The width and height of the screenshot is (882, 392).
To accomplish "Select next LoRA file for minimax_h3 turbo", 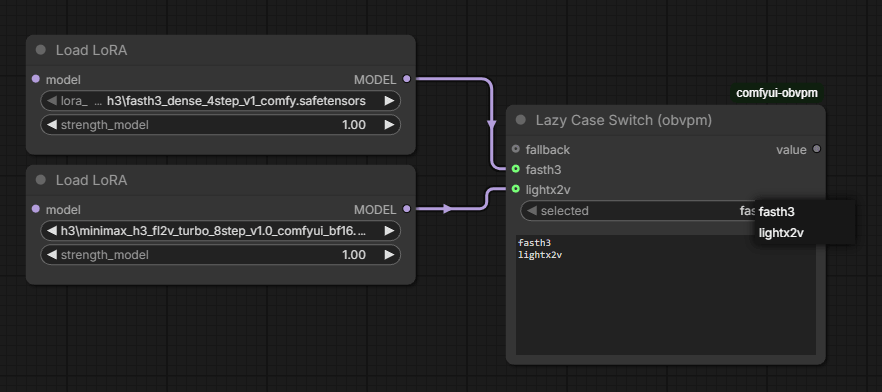I will [389, 231].
